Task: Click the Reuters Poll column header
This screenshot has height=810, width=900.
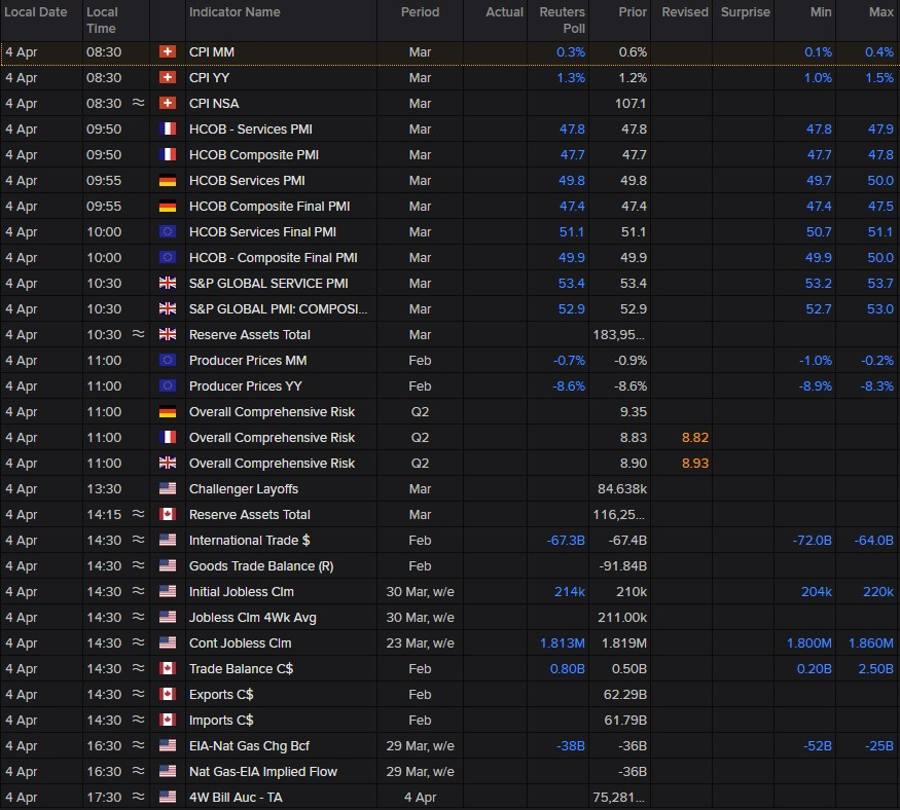Action: pos(561,20)
